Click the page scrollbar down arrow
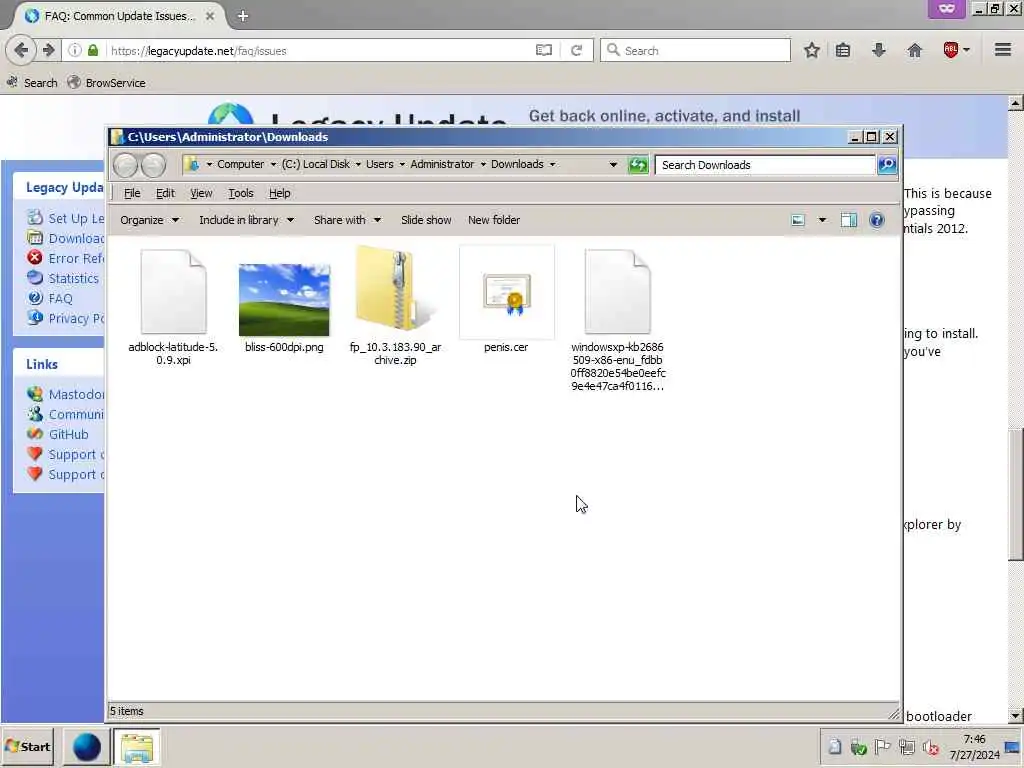 pos(1016,716)
